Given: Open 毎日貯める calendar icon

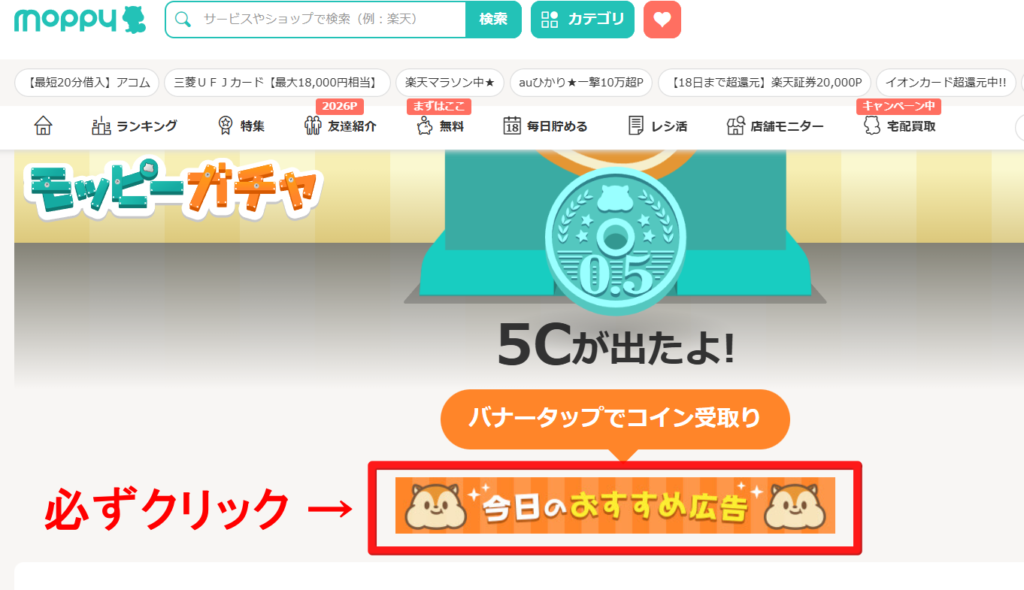Looking at the screenshot, I should 512,125.
